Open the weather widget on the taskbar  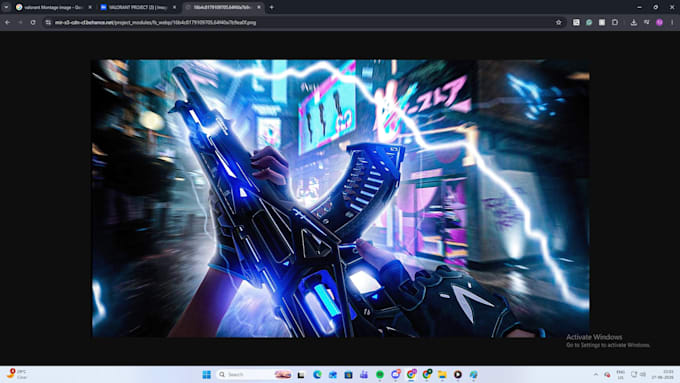click(x=17, y=374)
